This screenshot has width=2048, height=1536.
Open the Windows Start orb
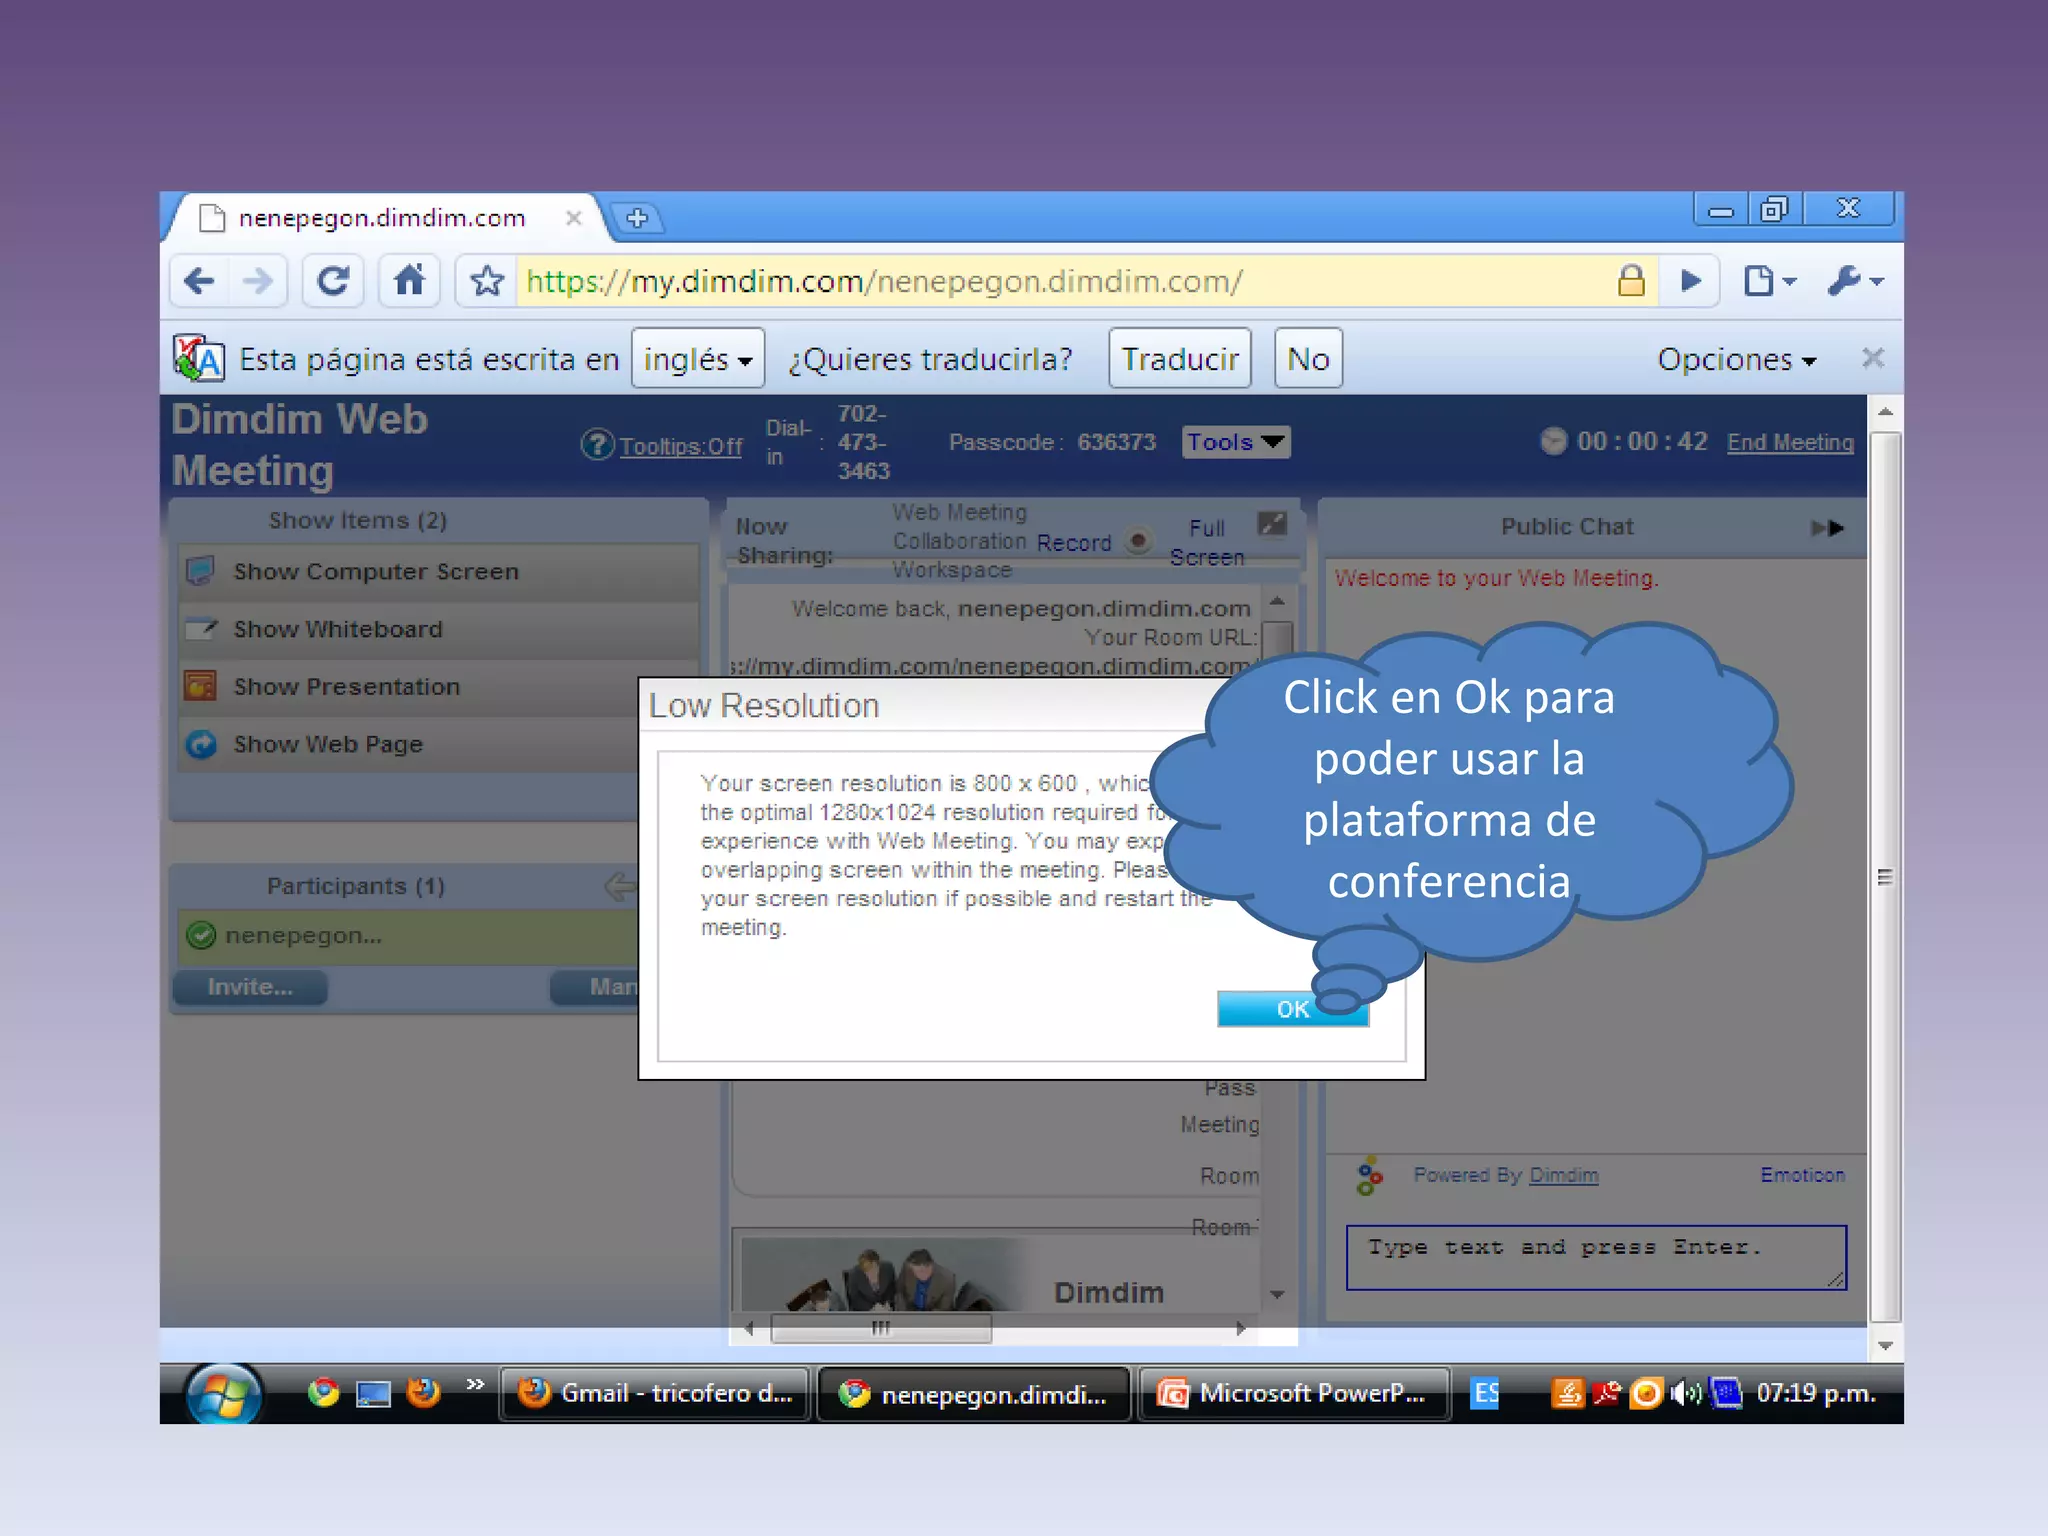pyautogui.click(x=223, y=1394)
